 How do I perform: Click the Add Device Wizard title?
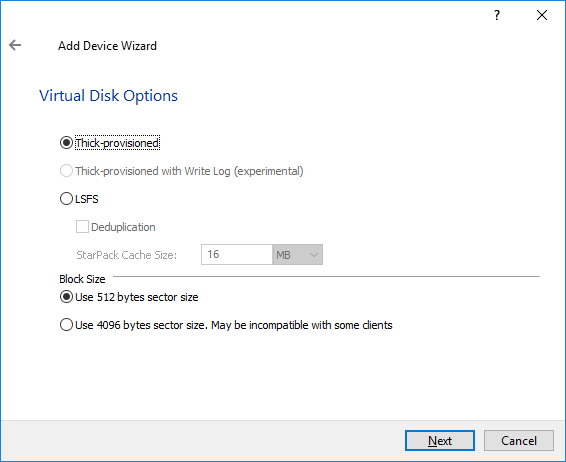(108, 46)
